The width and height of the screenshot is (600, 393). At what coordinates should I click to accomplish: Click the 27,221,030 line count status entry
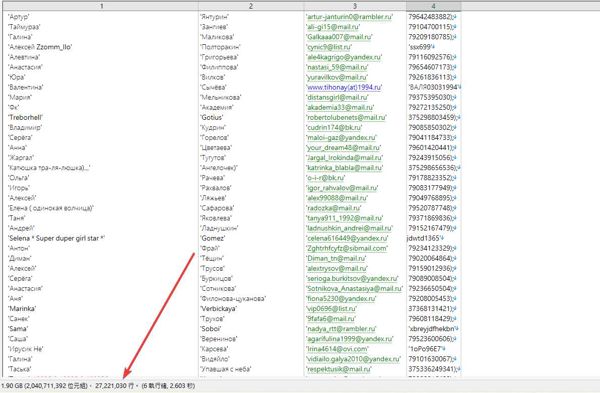(x=114, y=386)
